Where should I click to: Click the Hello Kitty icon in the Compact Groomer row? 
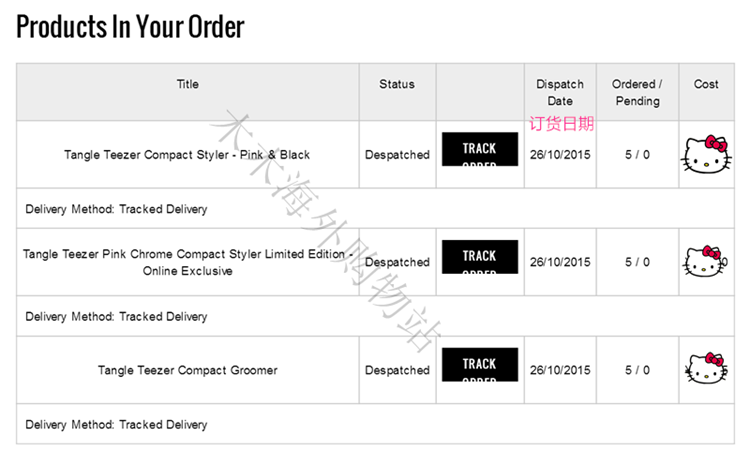[706, 369]
